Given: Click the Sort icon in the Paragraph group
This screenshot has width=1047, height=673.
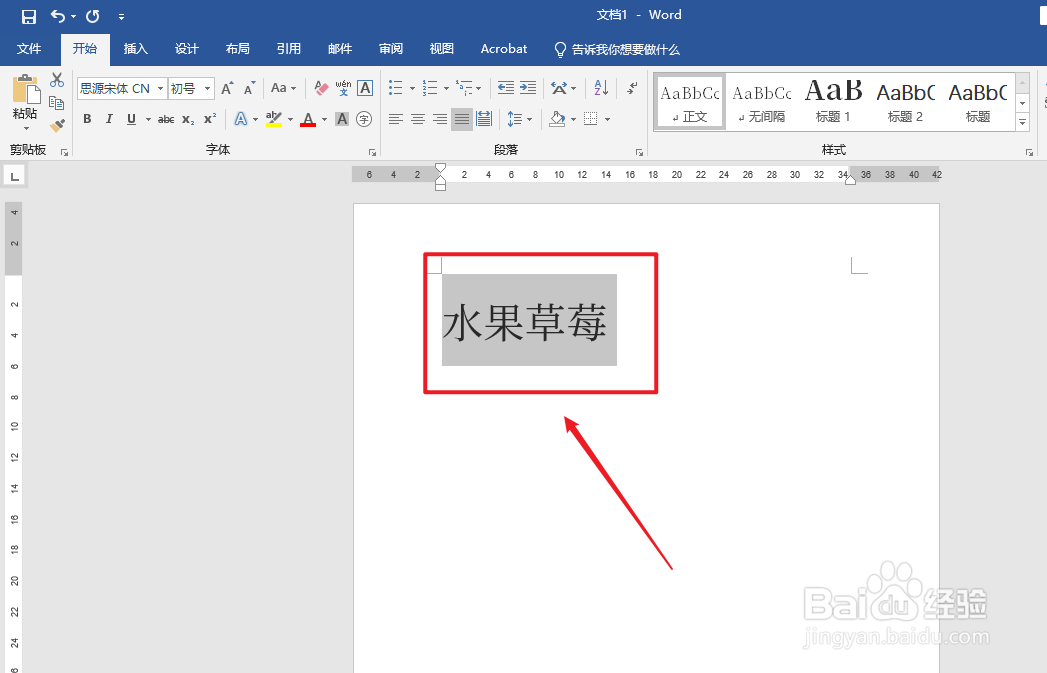Looking at the screenshot, I should click(x=601, y=89).
